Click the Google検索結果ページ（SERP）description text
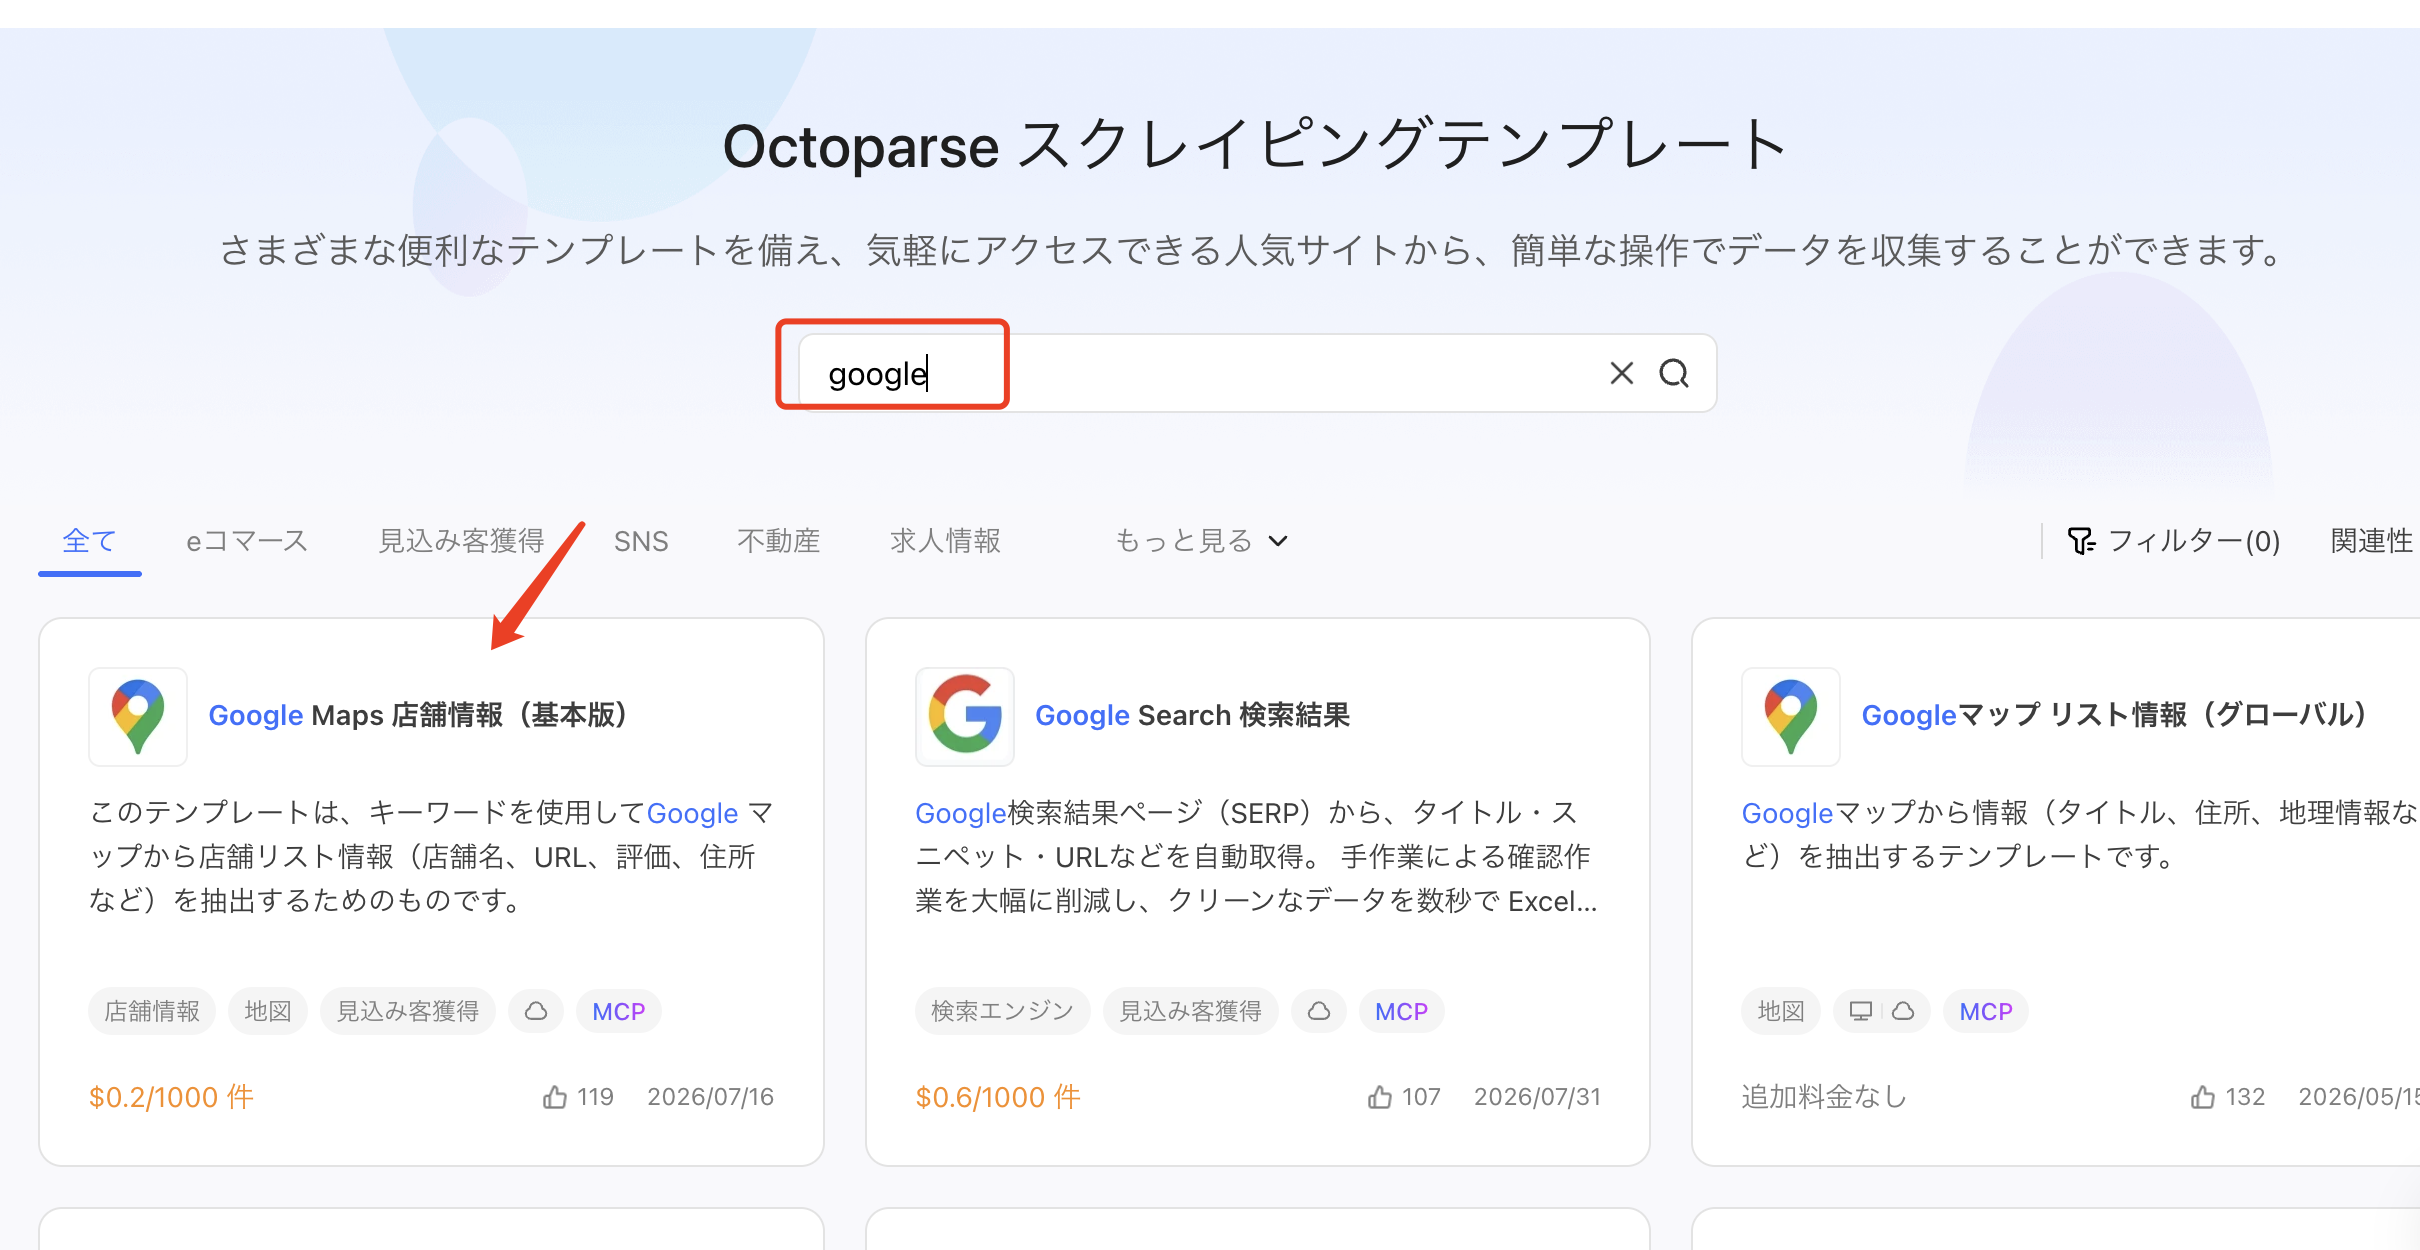 tap(1257, 857)
